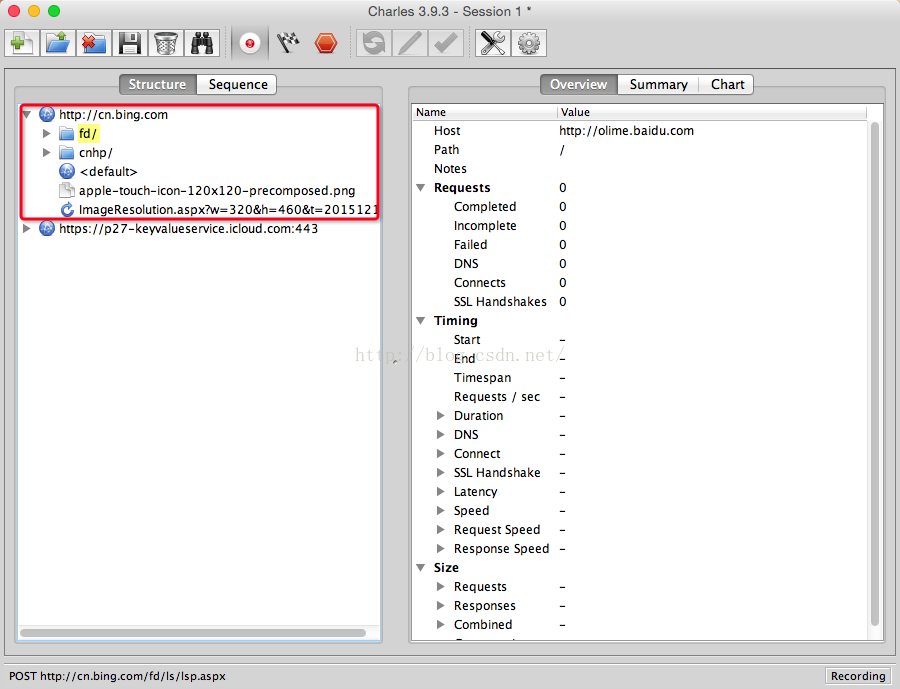Toggle breakpoints with red hexagon icon
Screen dimensions: 900x689
(x=325, y=43)
